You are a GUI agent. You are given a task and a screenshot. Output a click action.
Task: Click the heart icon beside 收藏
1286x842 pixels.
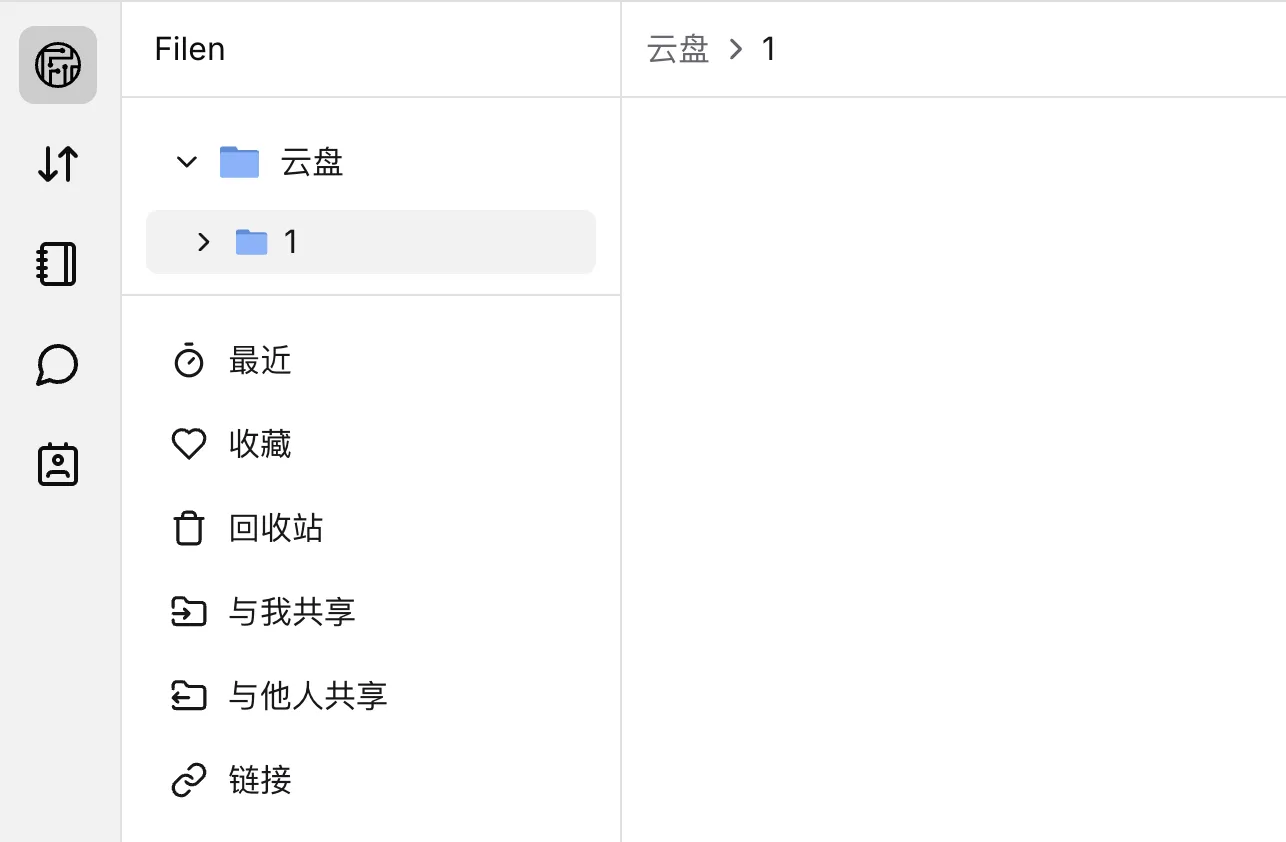(189, 444)
